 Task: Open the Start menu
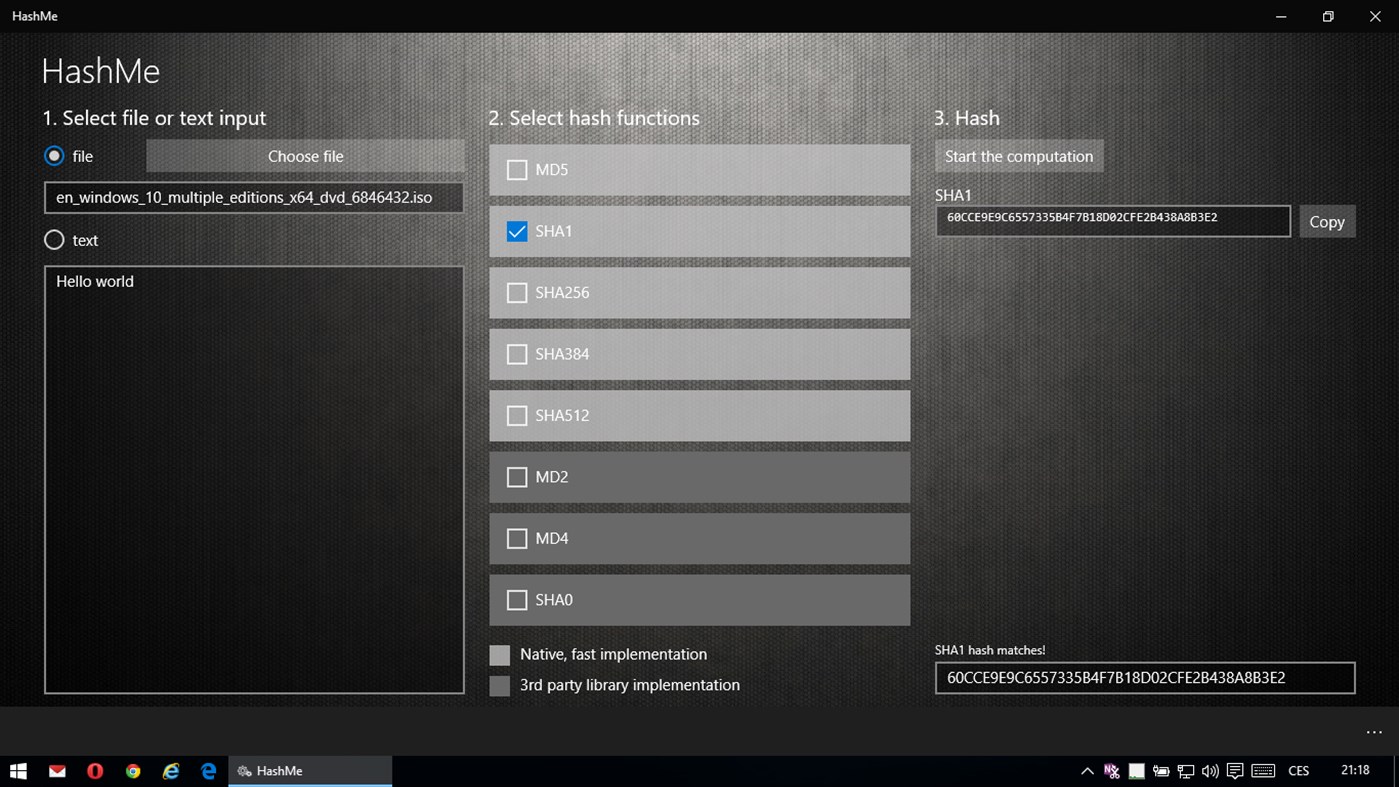pyautogui.click(x=18, y=771)
